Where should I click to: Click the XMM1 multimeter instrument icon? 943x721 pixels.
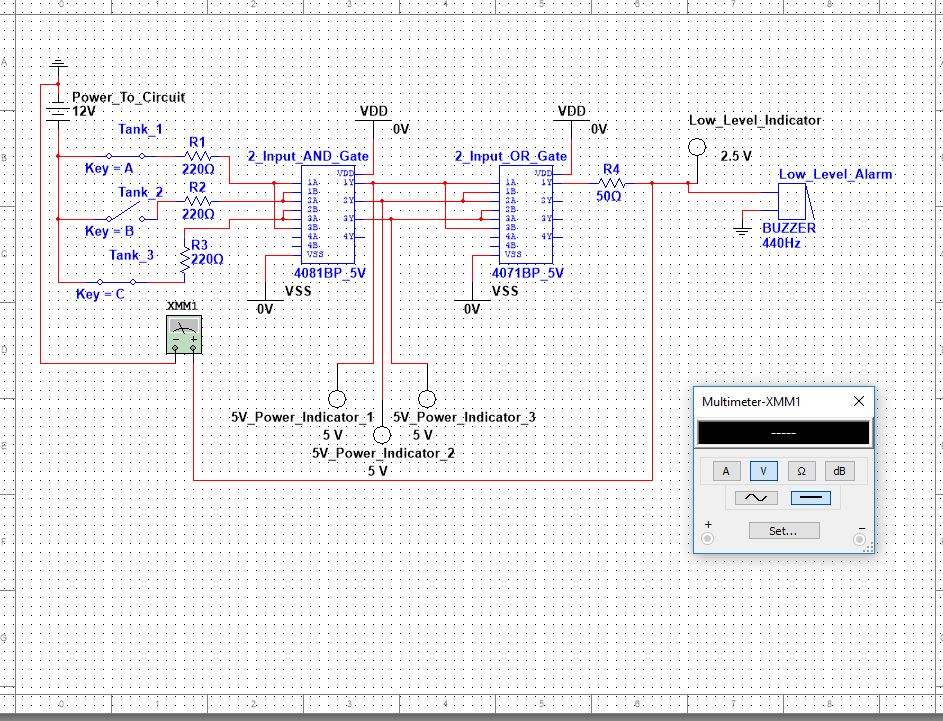click(x=183, y=334)
